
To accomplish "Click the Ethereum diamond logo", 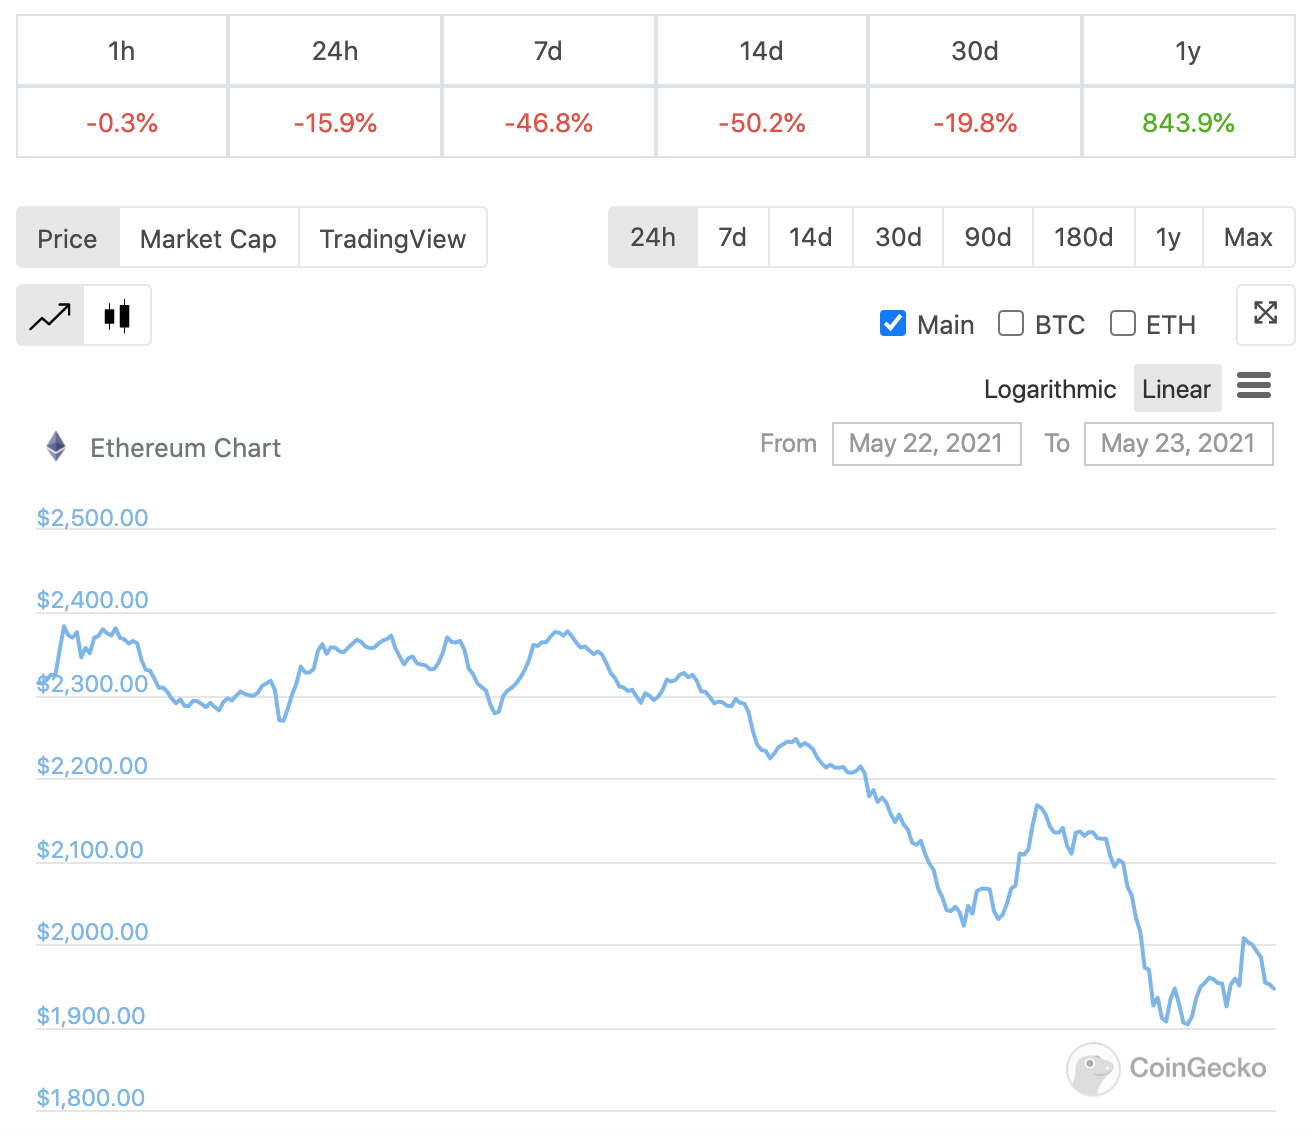I will pyautogui.click(x=56, y=446).
